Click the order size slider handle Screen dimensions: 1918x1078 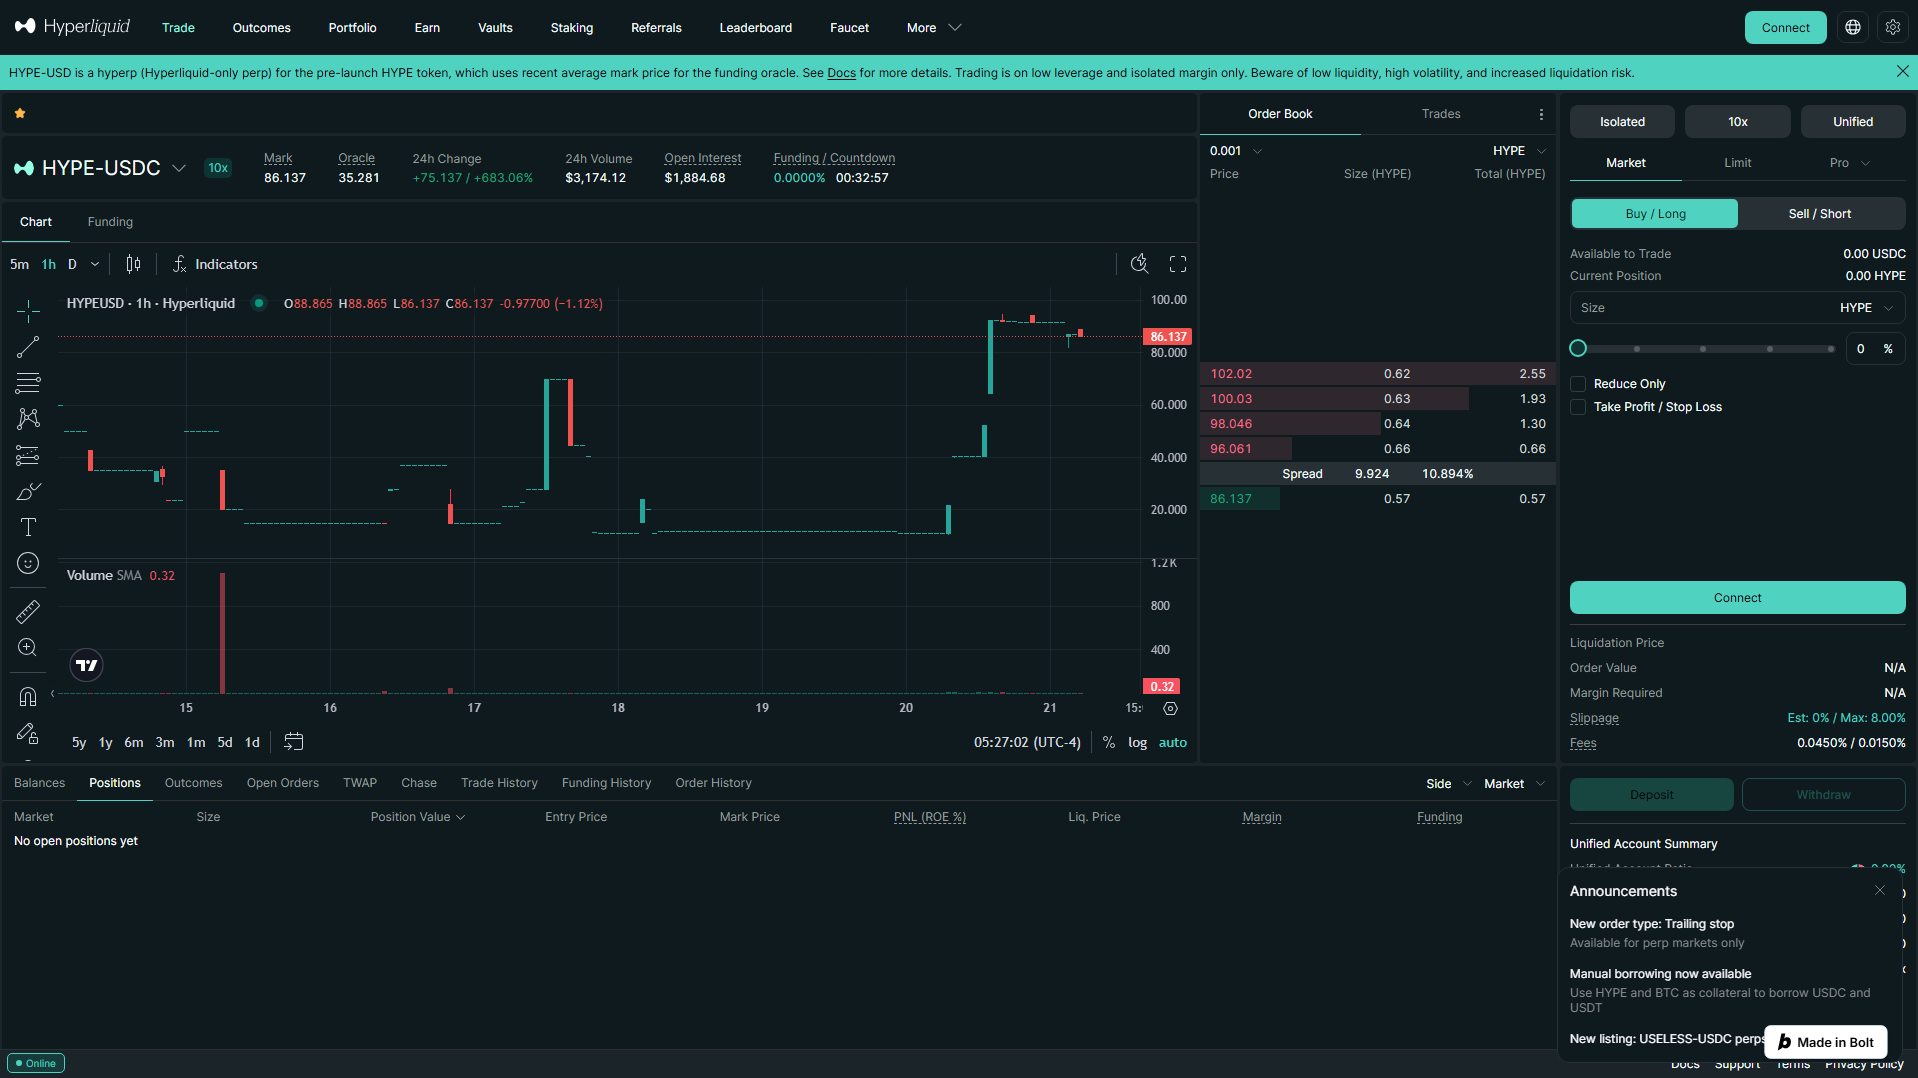coord(1578,348)
